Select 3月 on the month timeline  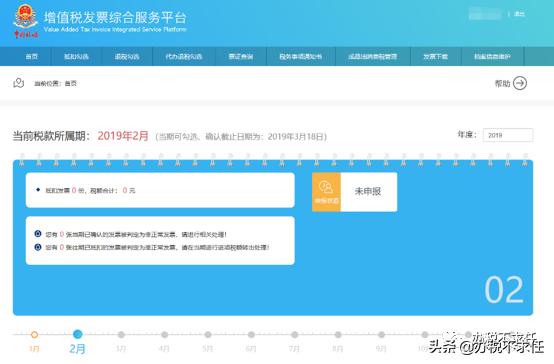121,335
